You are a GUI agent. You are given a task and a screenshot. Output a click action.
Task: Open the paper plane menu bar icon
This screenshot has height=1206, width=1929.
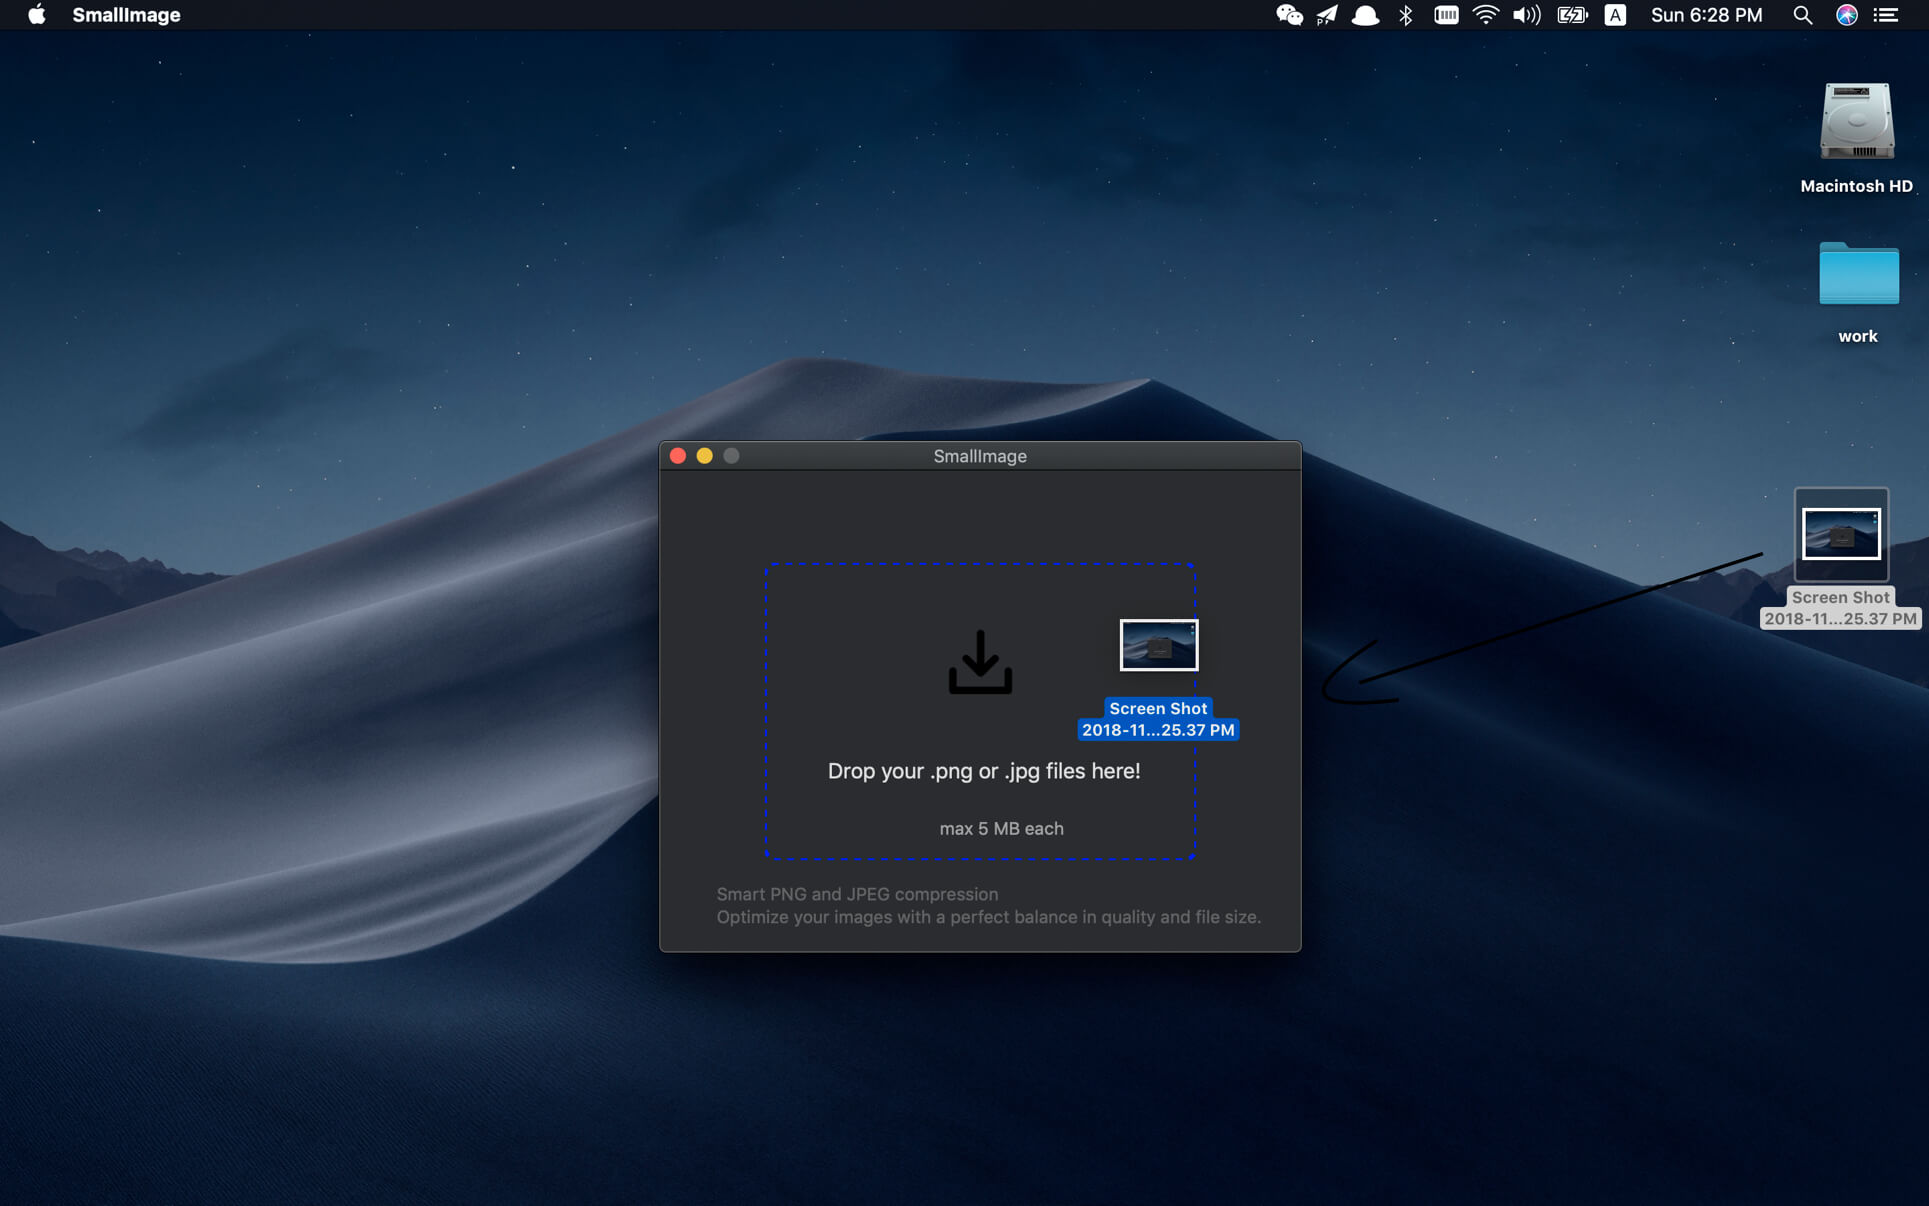coord(1327,15)
